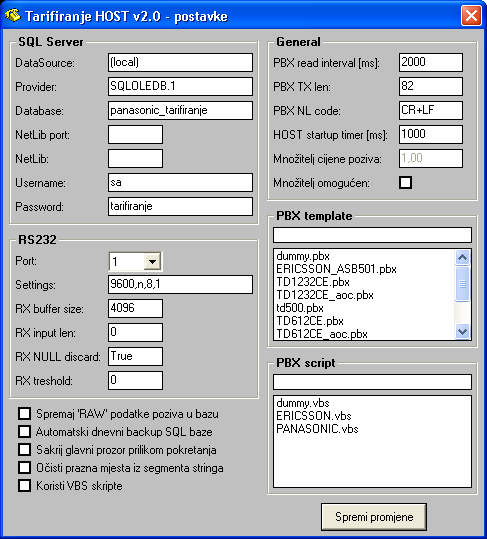Click the PBX template list's down arrow
The width and height of the screenshot is (487, 539).
(x=463, y=331)
